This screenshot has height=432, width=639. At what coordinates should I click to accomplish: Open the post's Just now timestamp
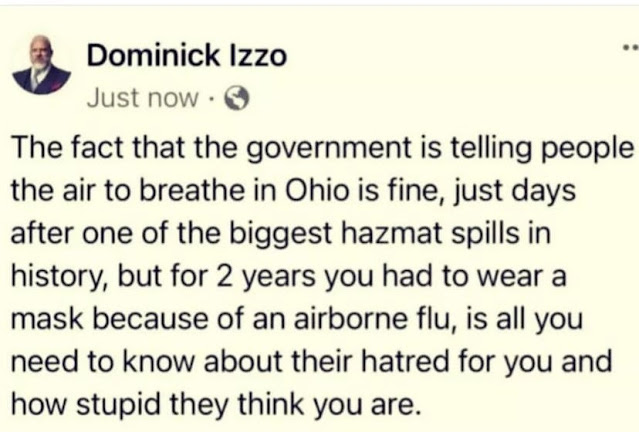point(143,98)
